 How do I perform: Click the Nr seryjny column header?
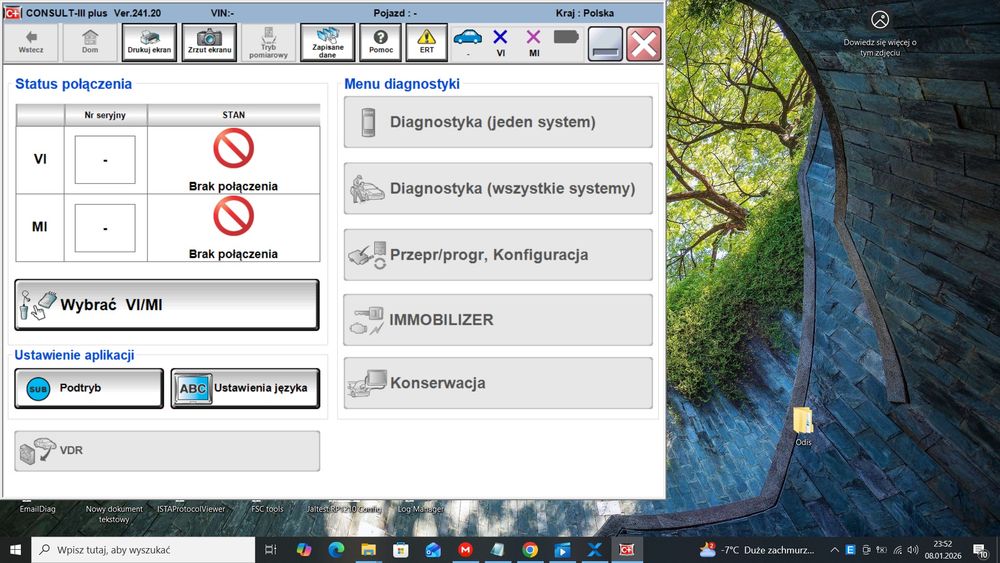click(105, 115)
